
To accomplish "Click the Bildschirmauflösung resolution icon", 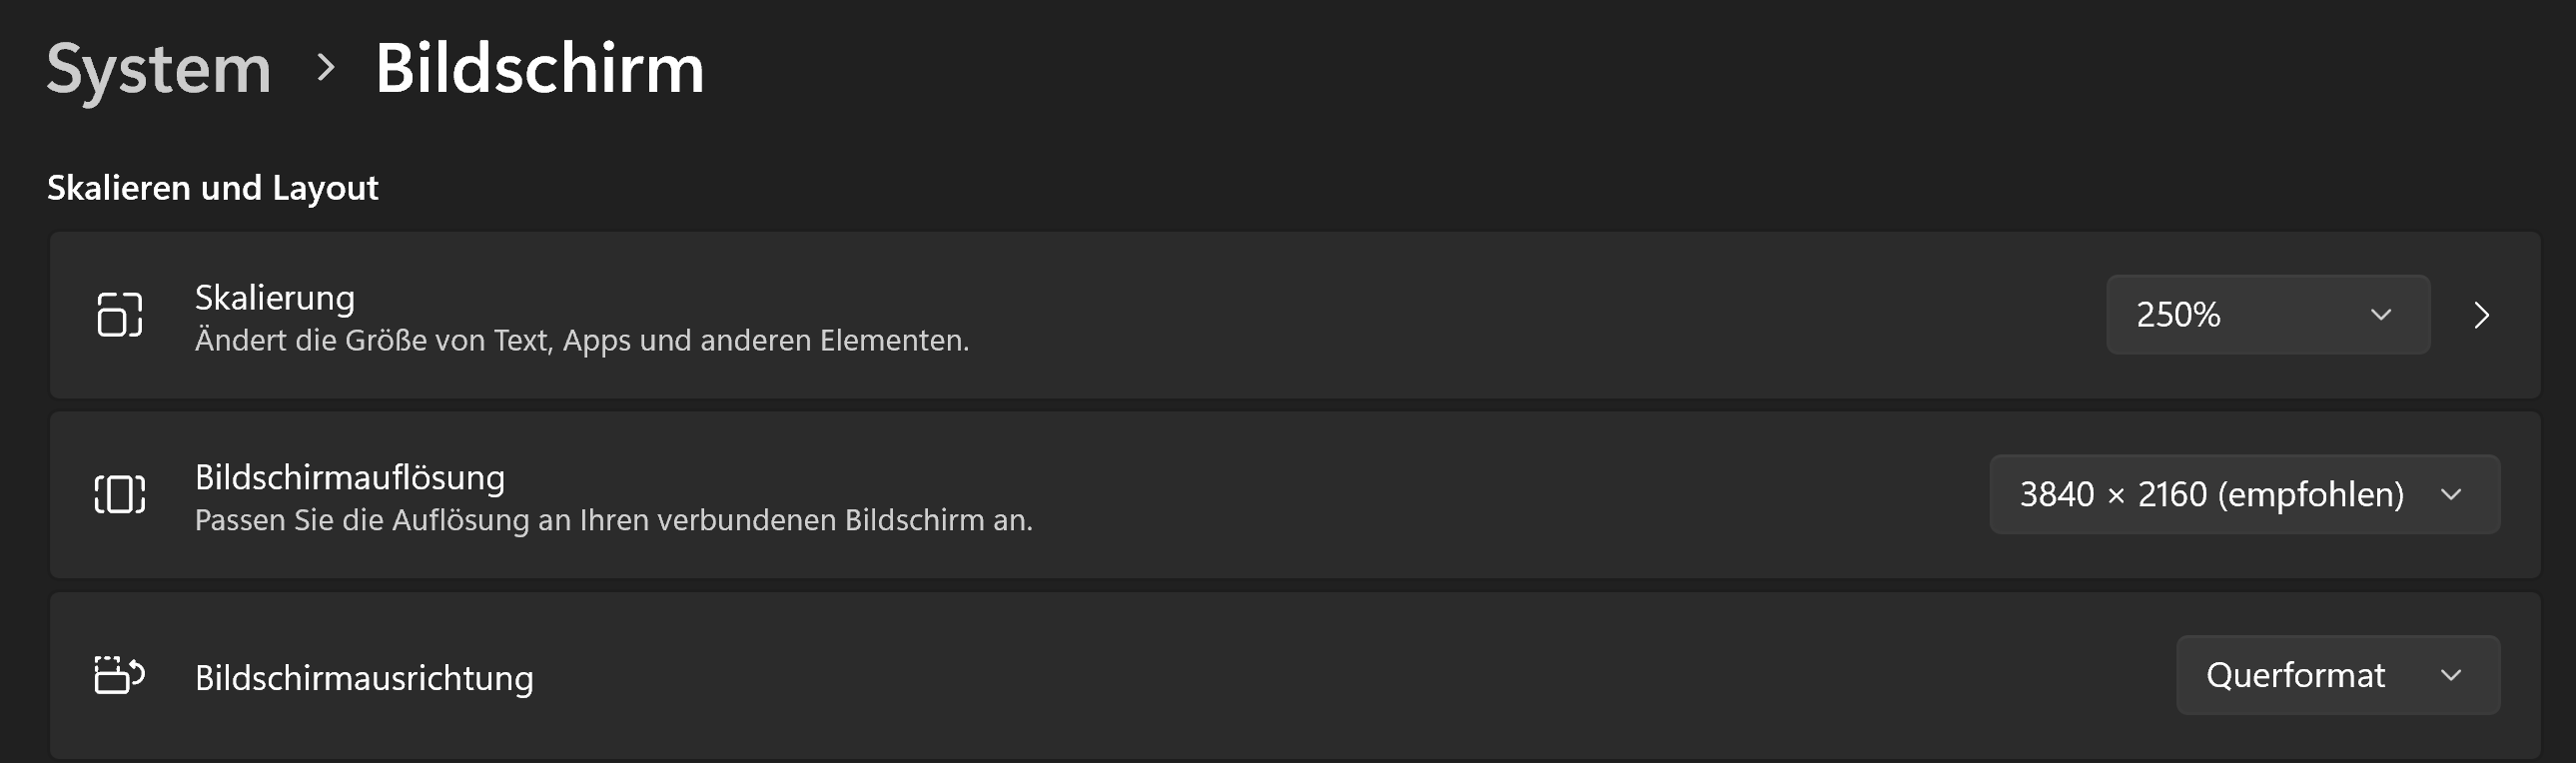I will click(120, 494).
